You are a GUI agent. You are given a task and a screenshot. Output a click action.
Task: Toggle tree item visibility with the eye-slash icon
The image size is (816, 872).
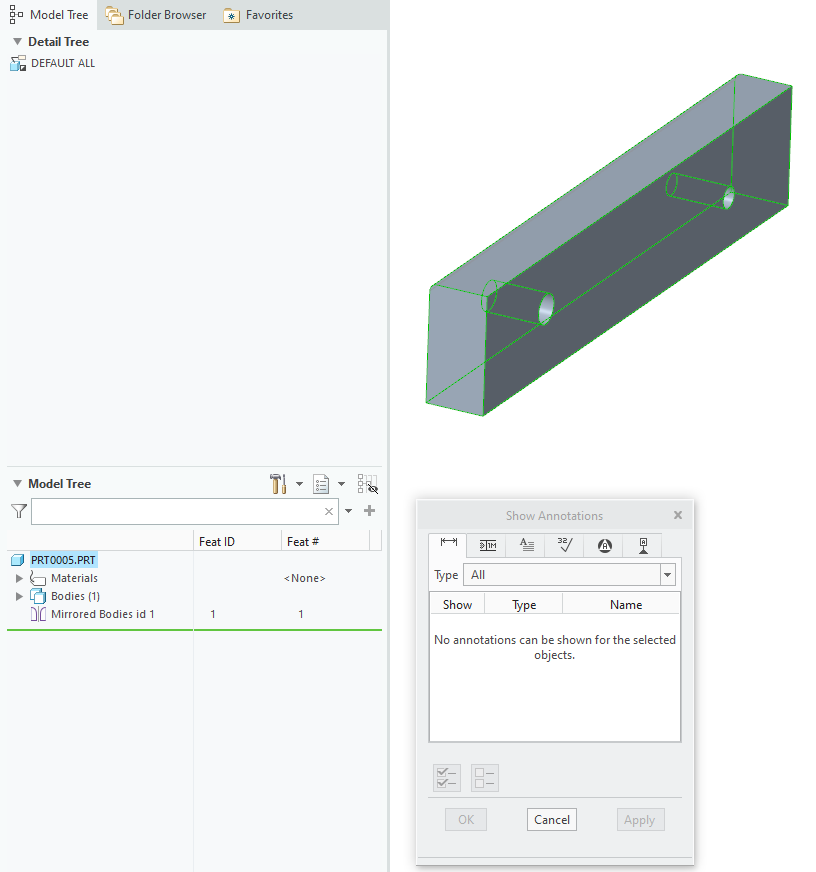(369, 486)
